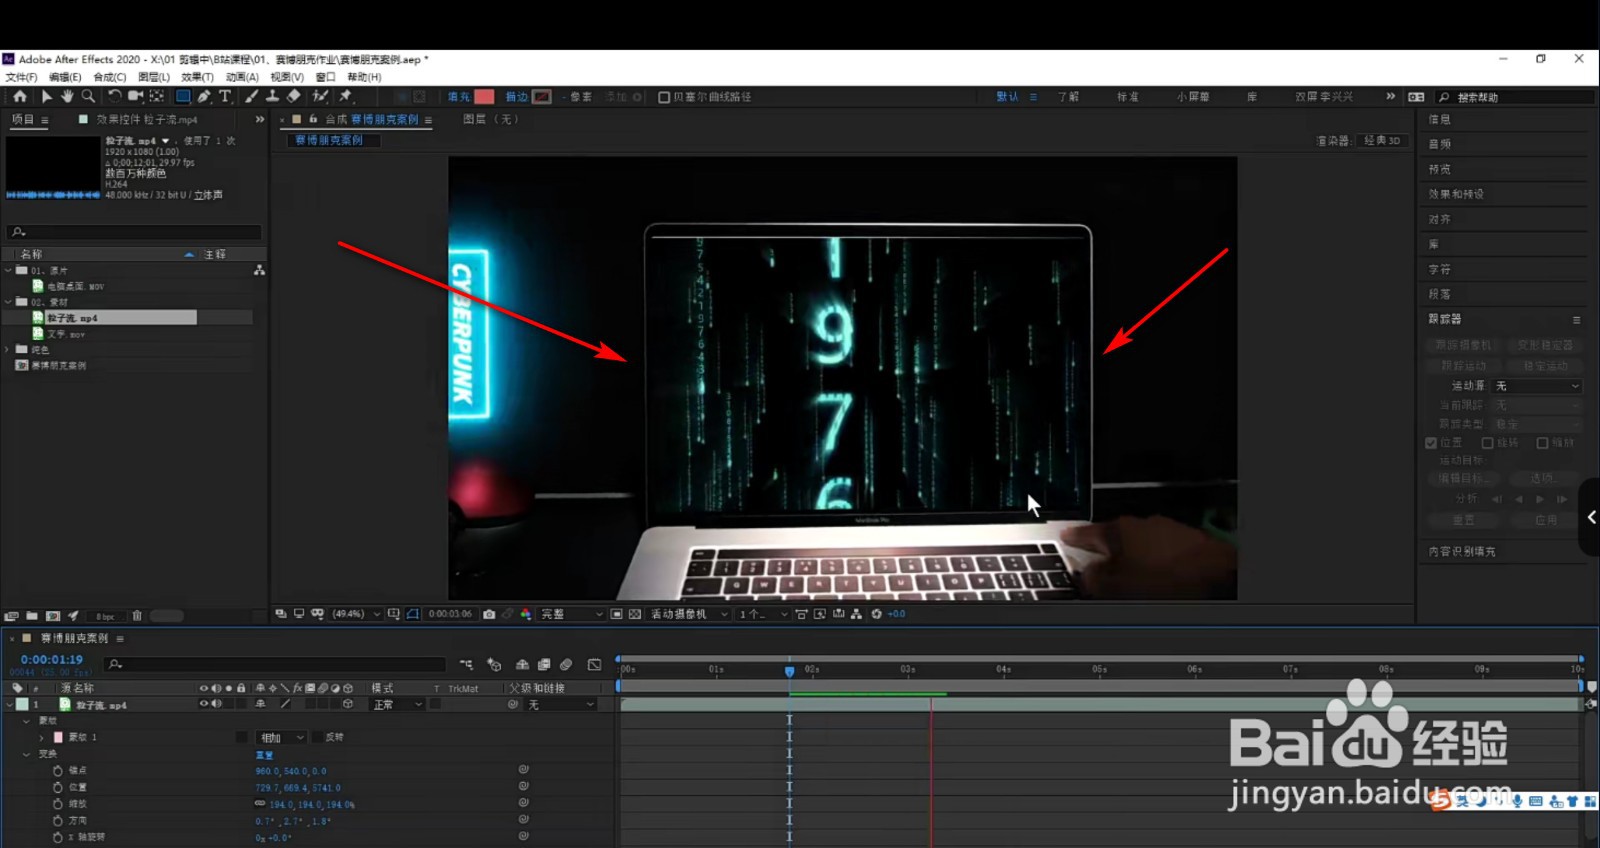Screen dimensions: 1600x848
Task: Create new folder in Project panel
Action: pos(32,616)
